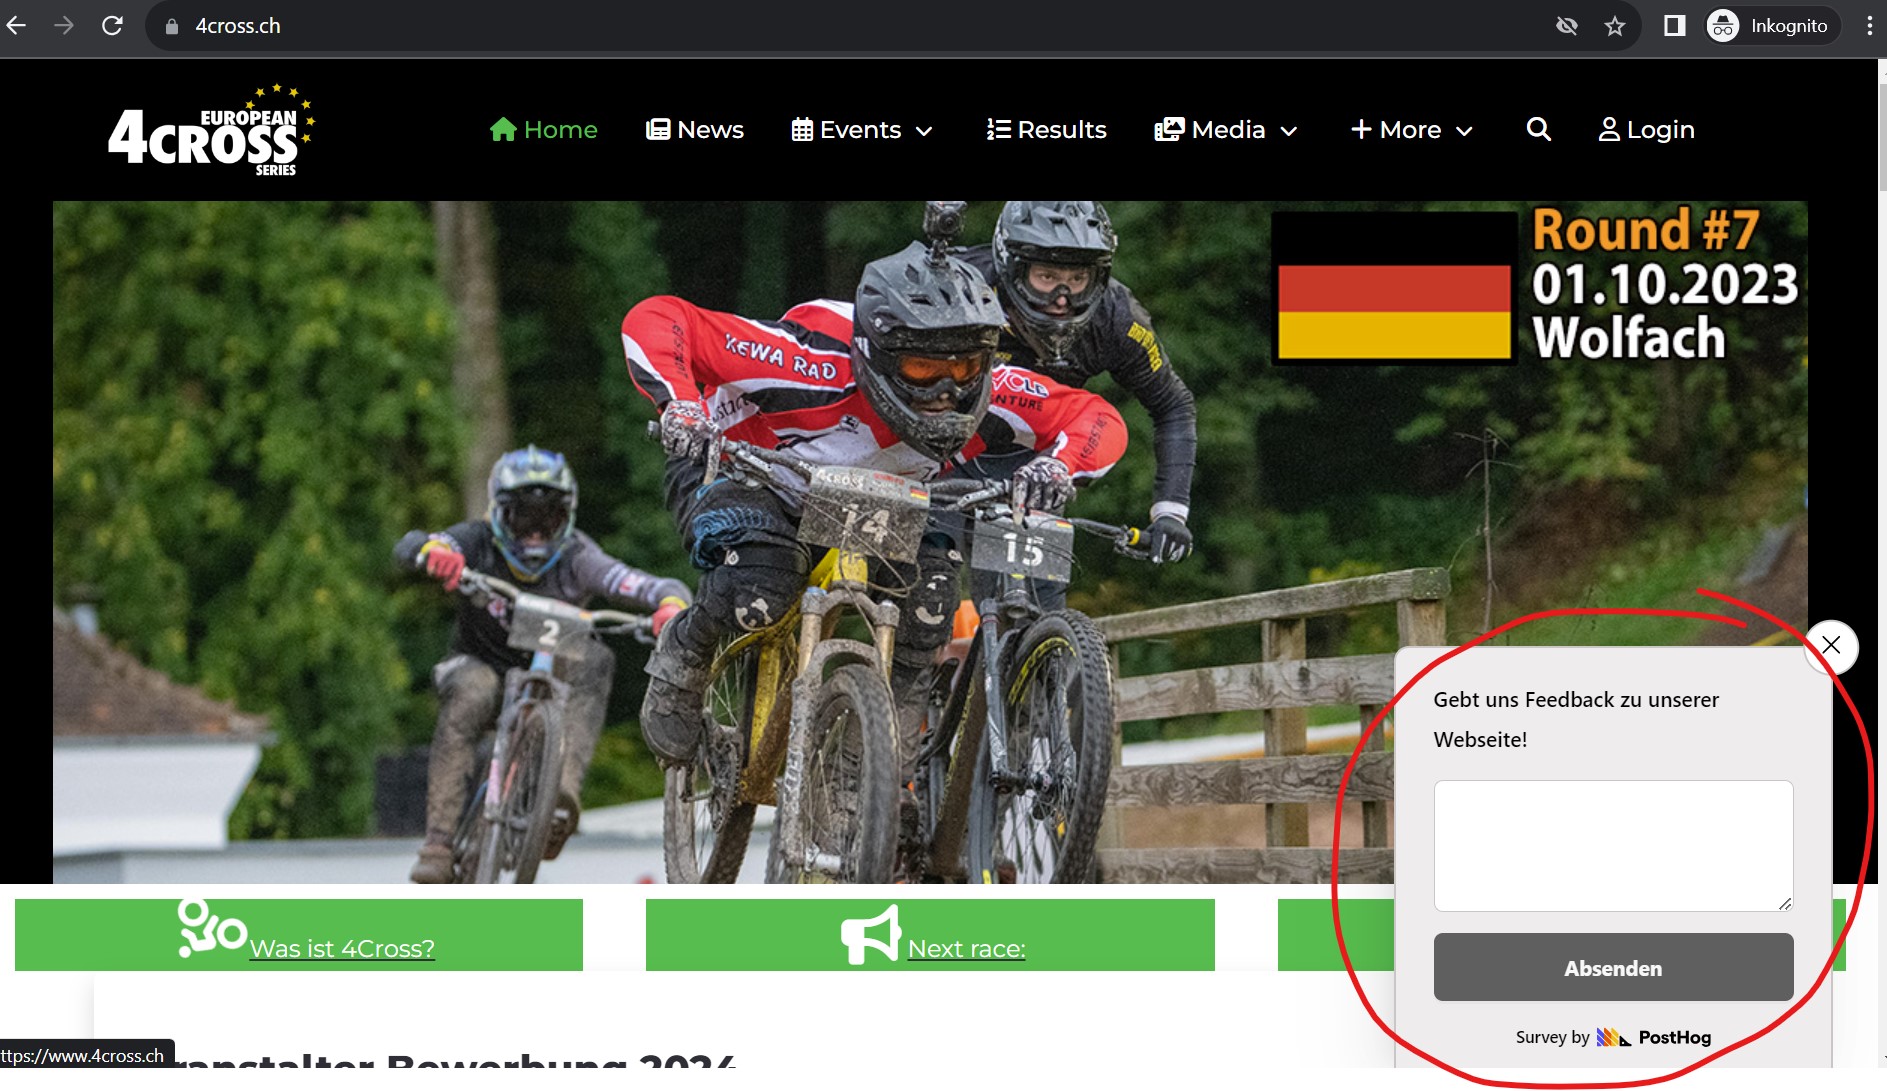
Task: Click into the feedback text area
Action: tap(1612, 845)
